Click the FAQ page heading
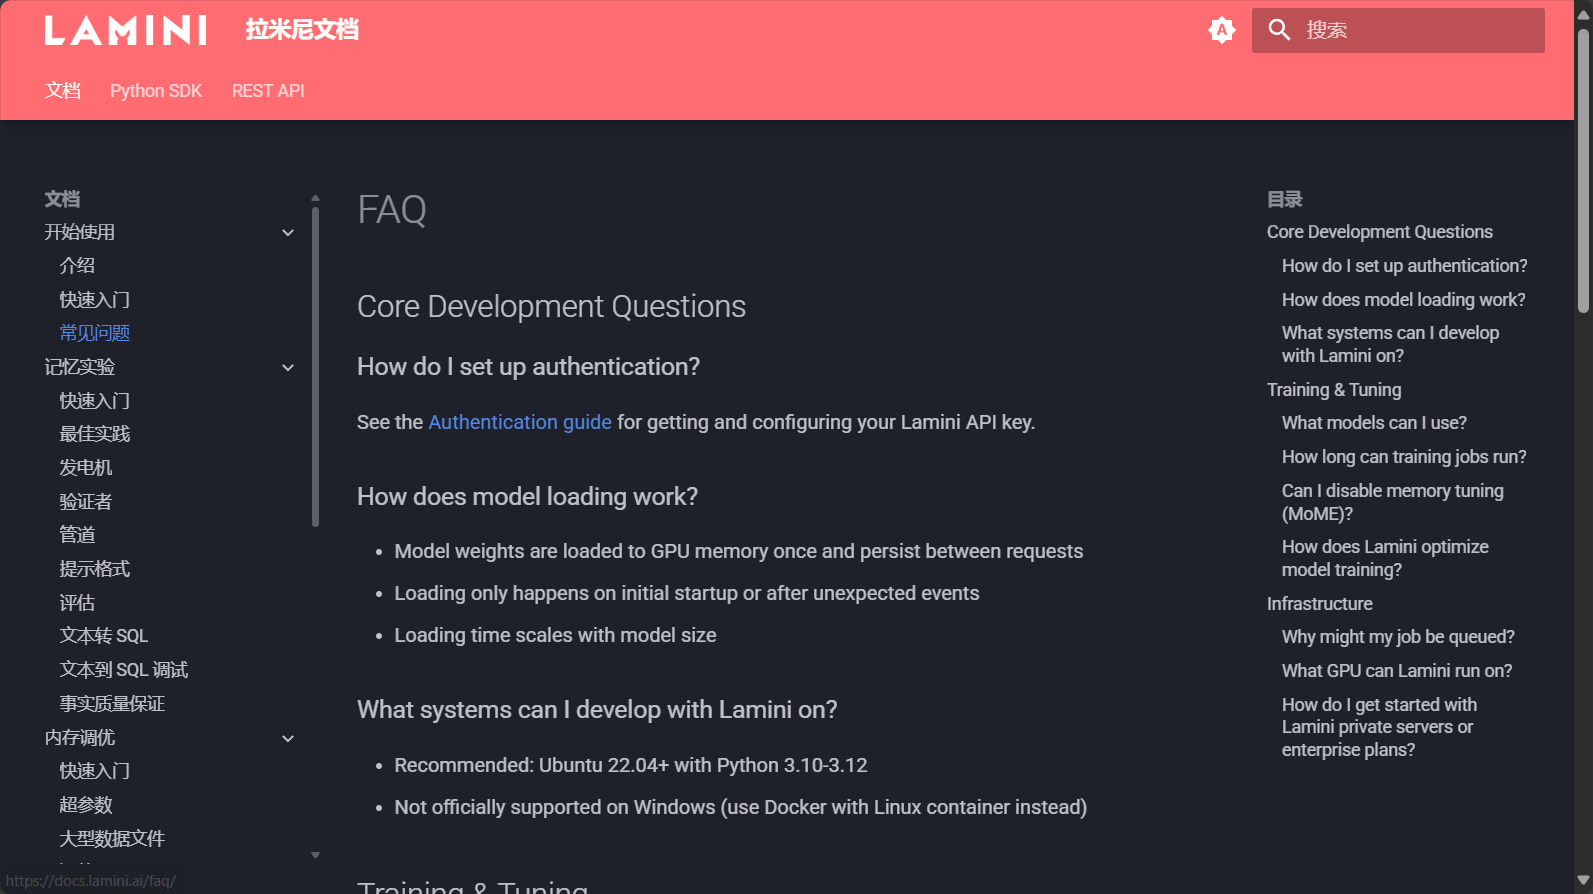The width and height of the screenshot is (1593, 894). 392,210
